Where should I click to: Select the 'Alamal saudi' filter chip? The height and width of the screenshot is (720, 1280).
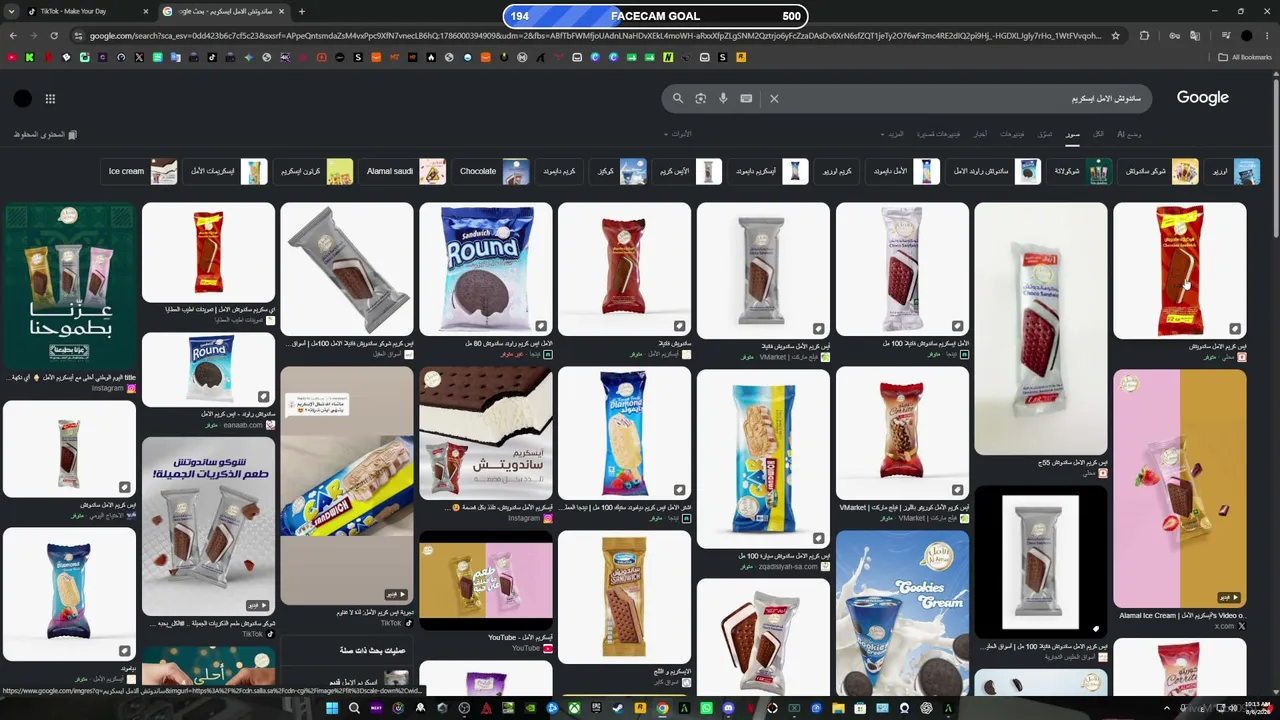(x=404, y=171)
